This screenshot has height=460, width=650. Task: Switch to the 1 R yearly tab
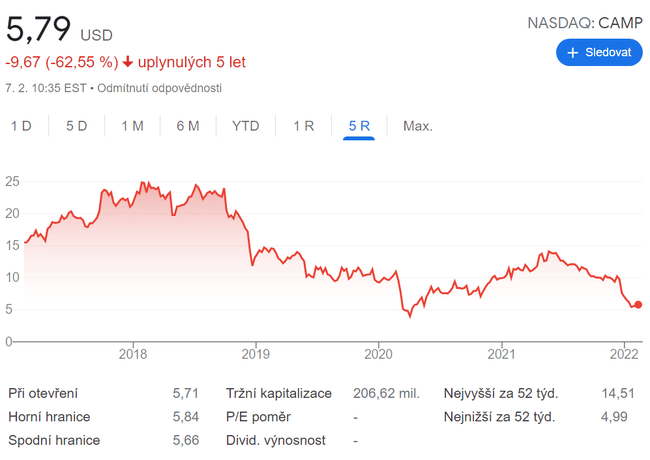coord(304,126)
